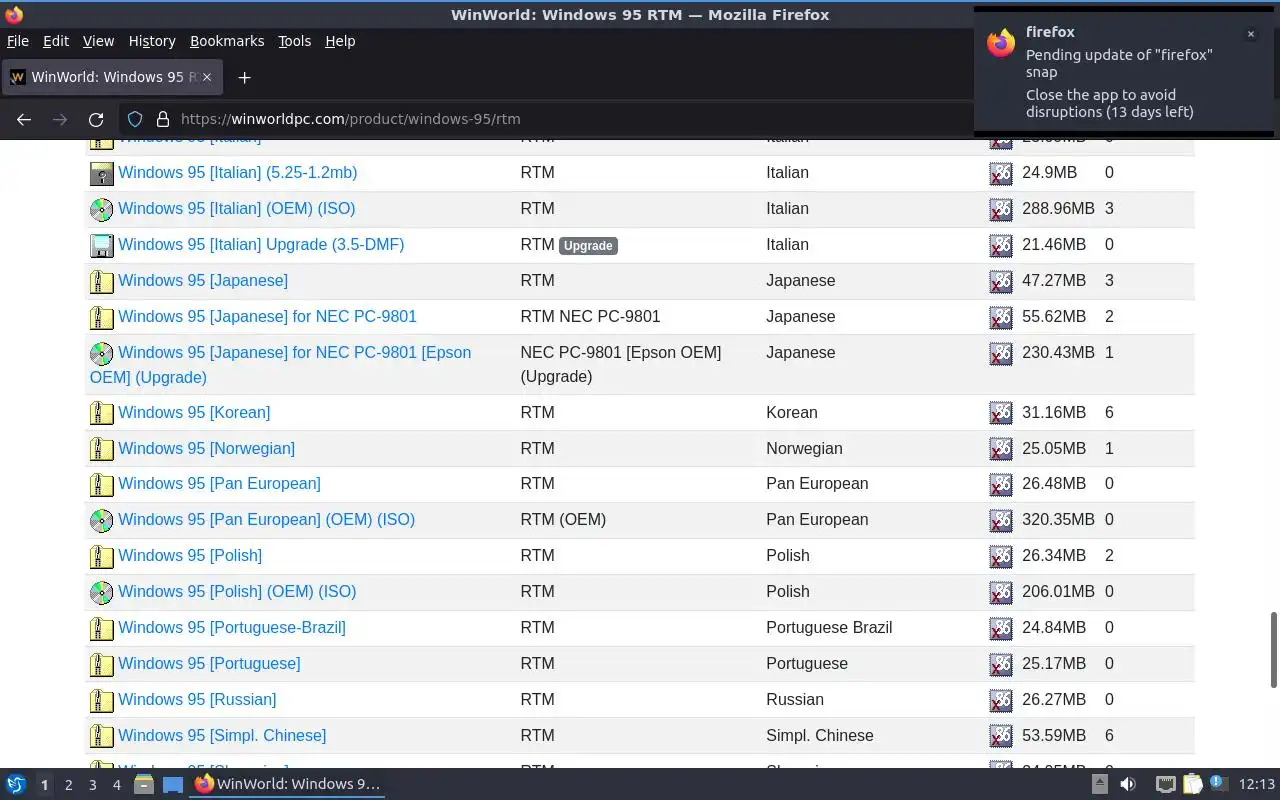1280x800 pixels.
Task: Show site info via padlock icon
Action: point(163,119)
